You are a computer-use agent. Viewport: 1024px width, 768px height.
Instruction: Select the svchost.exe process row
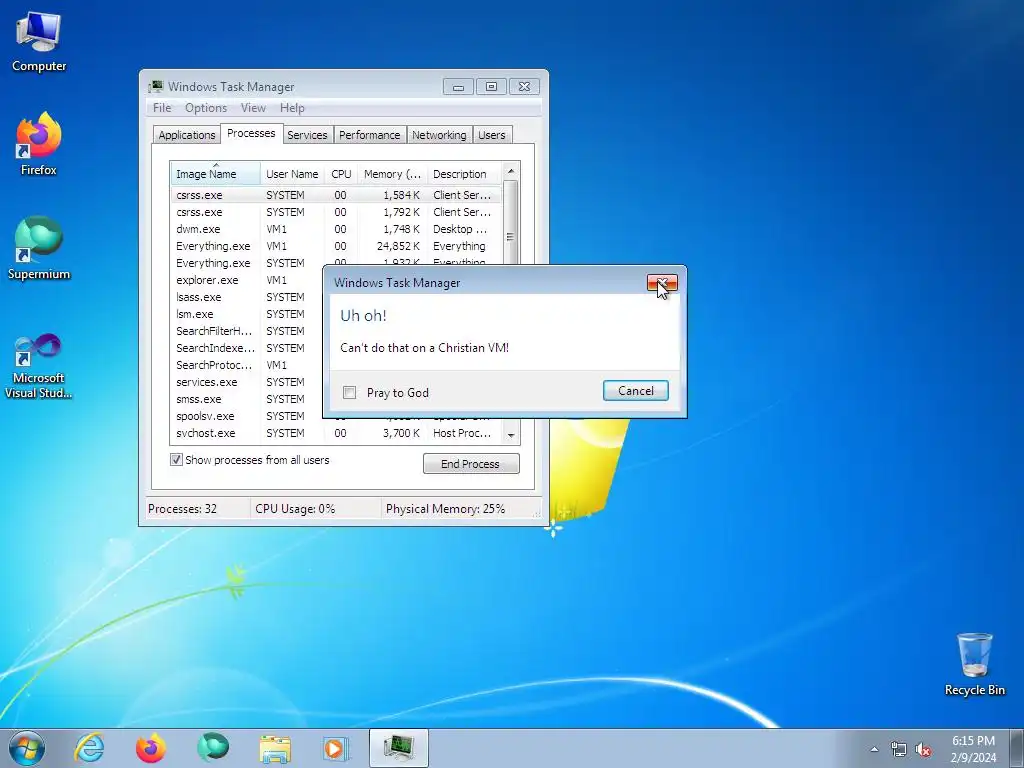pyautogui.click(x=336, y=433)
